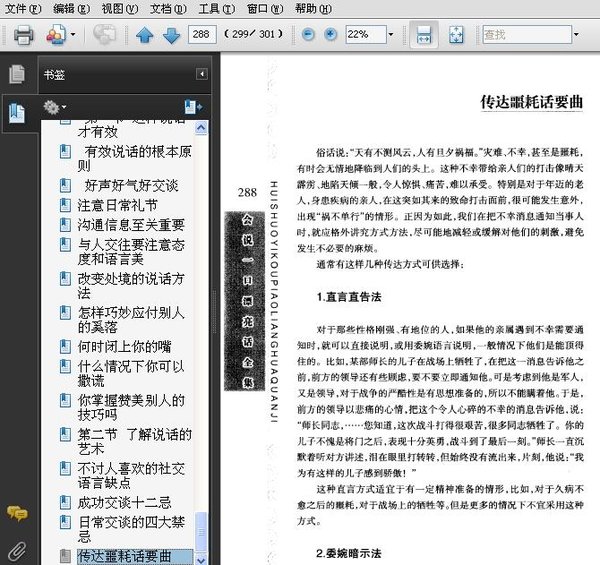Open the Pages thumbnail panel icon
The height and width of the screenshot is (565, 600).
click(17, 75)
